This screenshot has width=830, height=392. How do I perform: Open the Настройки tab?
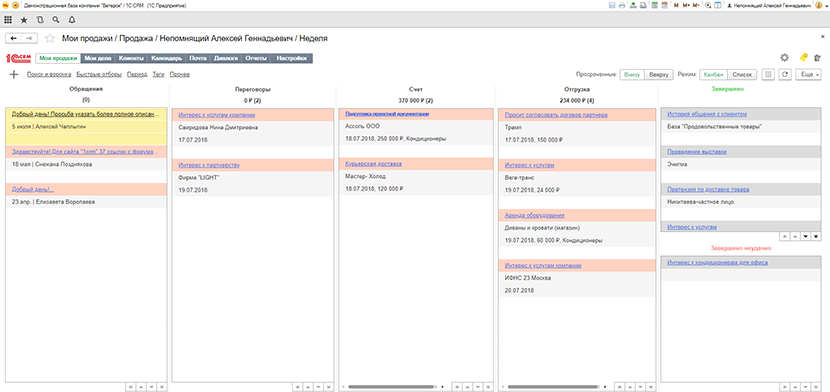(292, 58)
